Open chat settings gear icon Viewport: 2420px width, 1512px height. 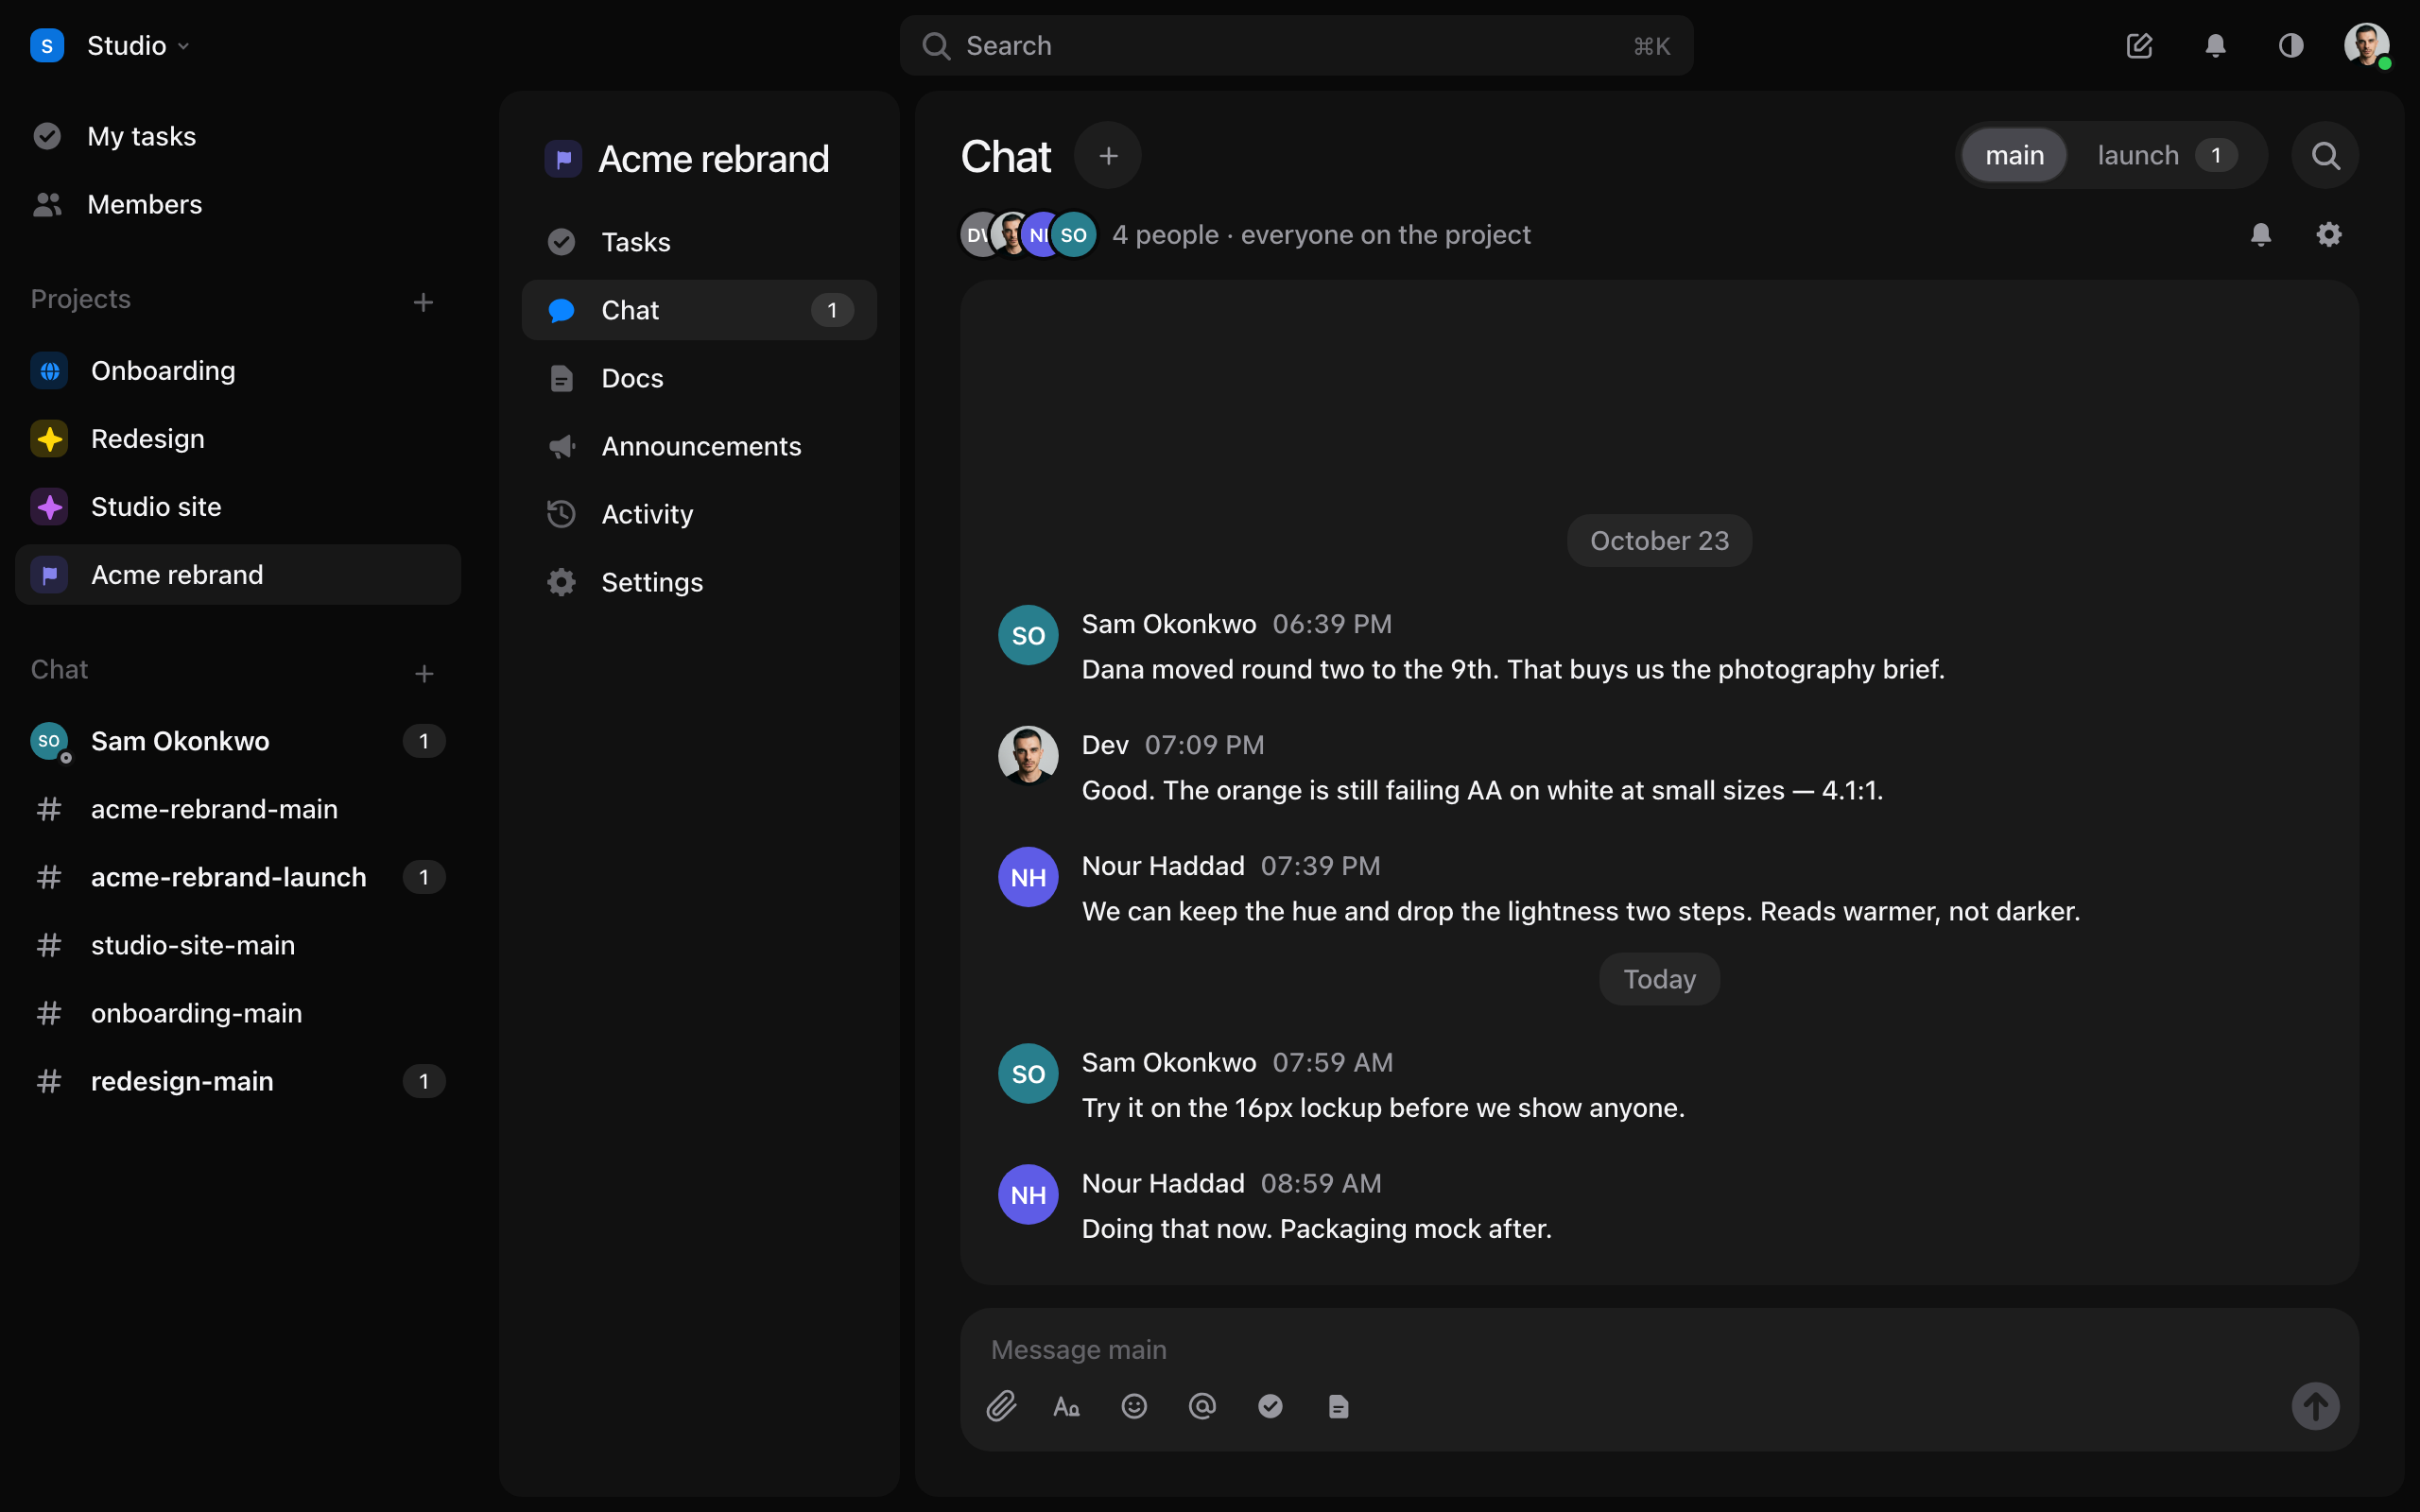[x=2329, y=234]
